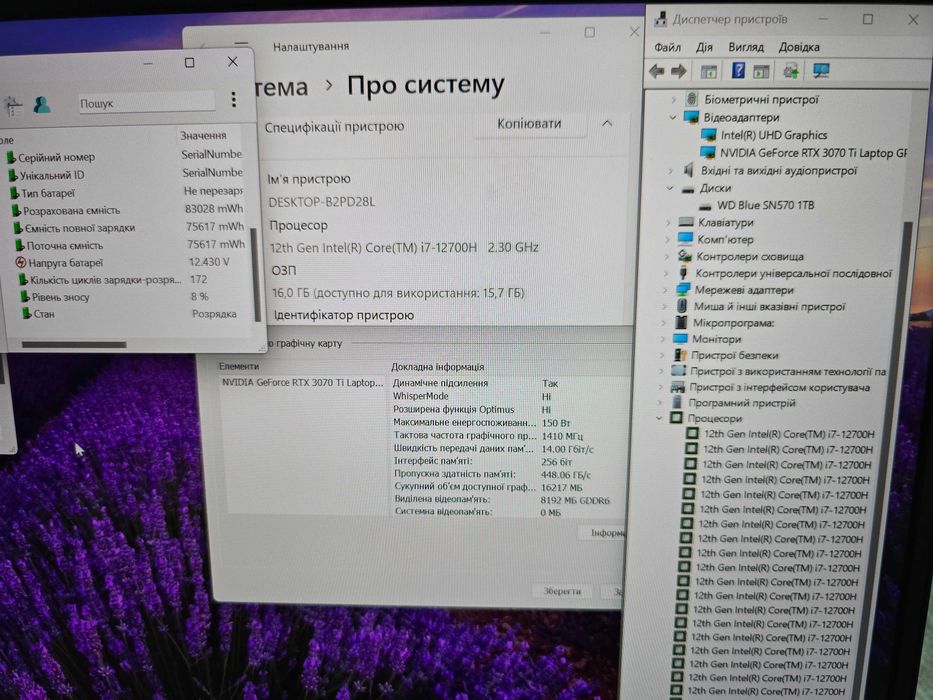Click the Максимальне енергоспоживання row
Image resolution: width=933 pixels, height=700 pixels.
tap(482, 423)
